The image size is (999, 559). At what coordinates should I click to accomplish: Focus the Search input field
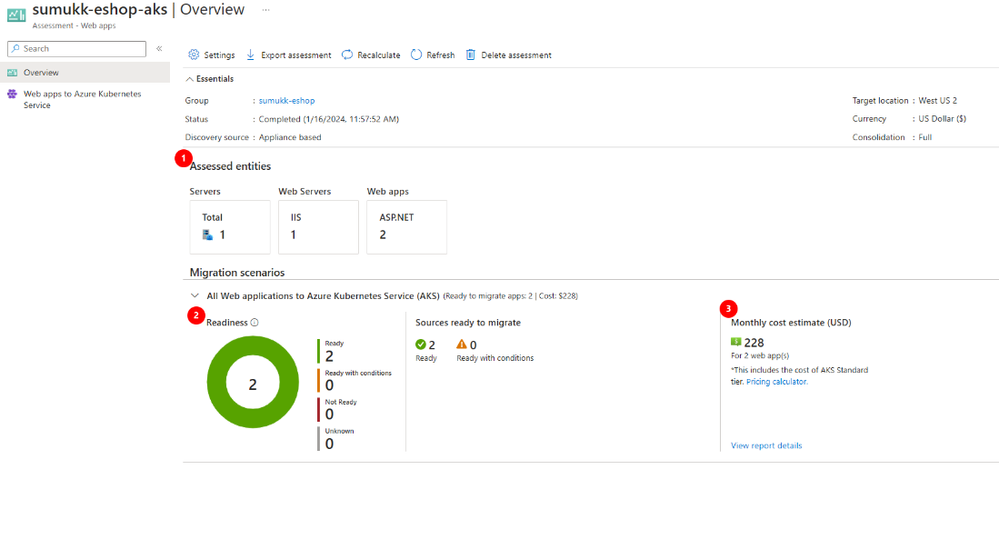76,48
